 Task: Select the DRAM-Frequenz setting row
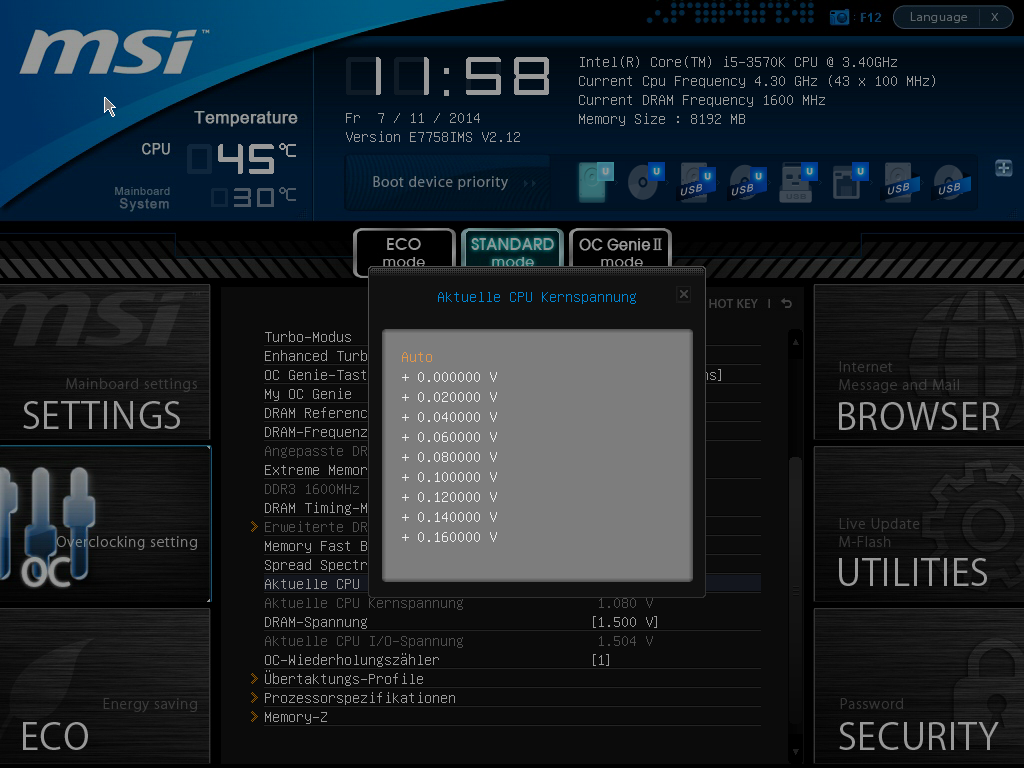tap(316, 432)
